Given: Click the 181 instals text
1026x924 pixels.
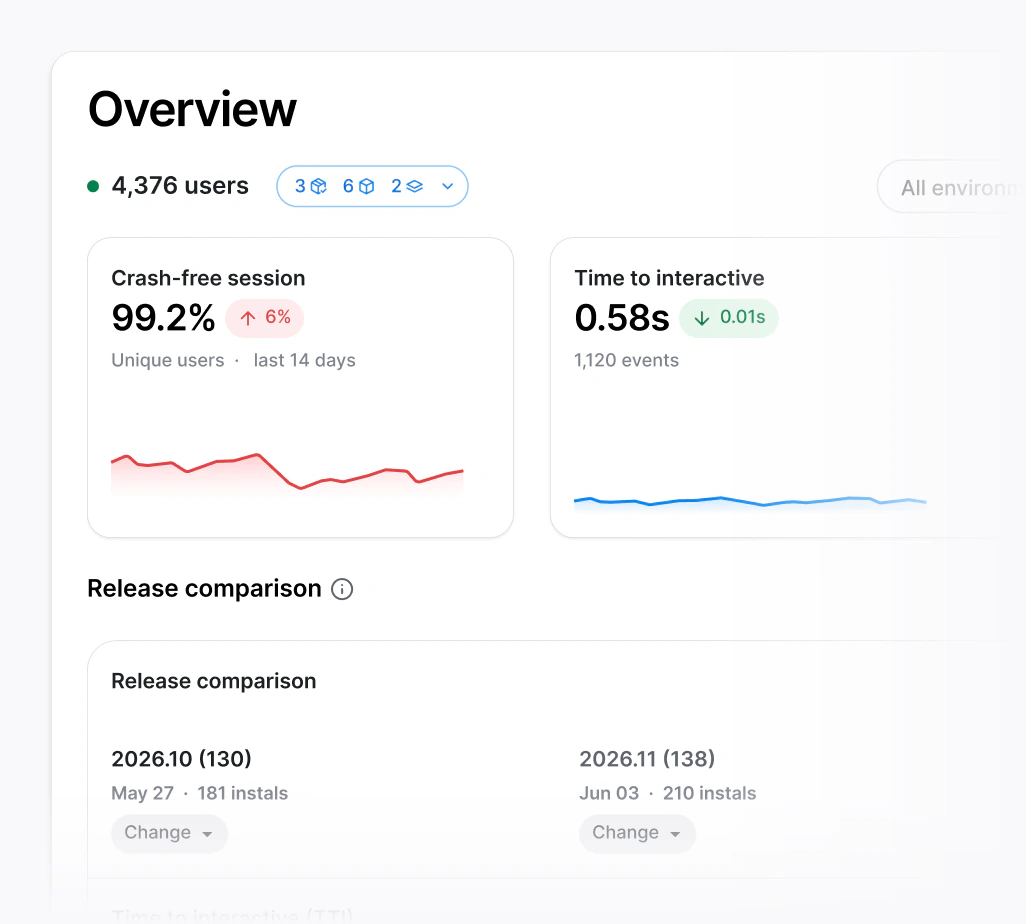Looking at the screenshot, I should coord(243,793).
